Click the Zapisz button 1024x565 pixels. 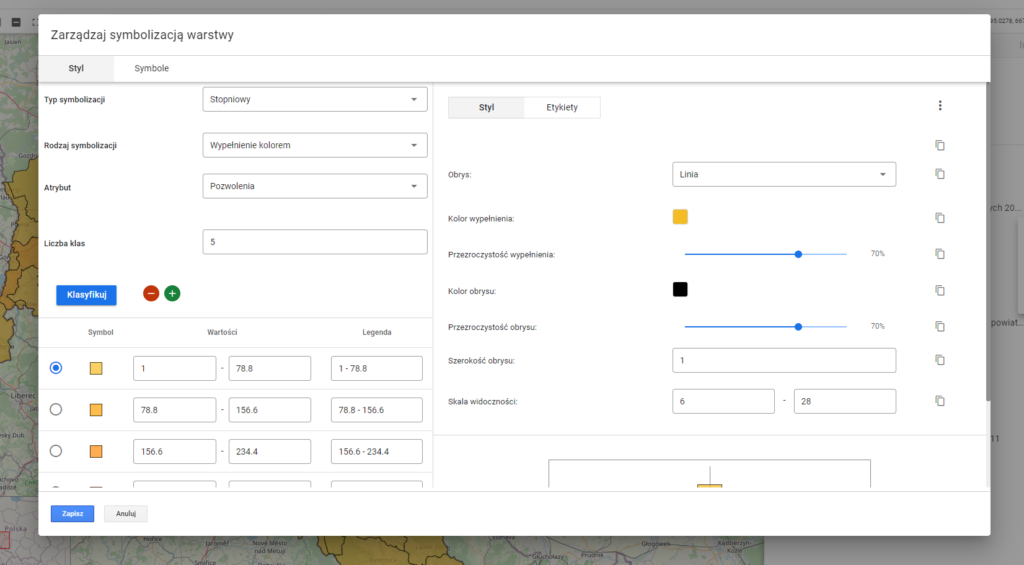point(72,514)
